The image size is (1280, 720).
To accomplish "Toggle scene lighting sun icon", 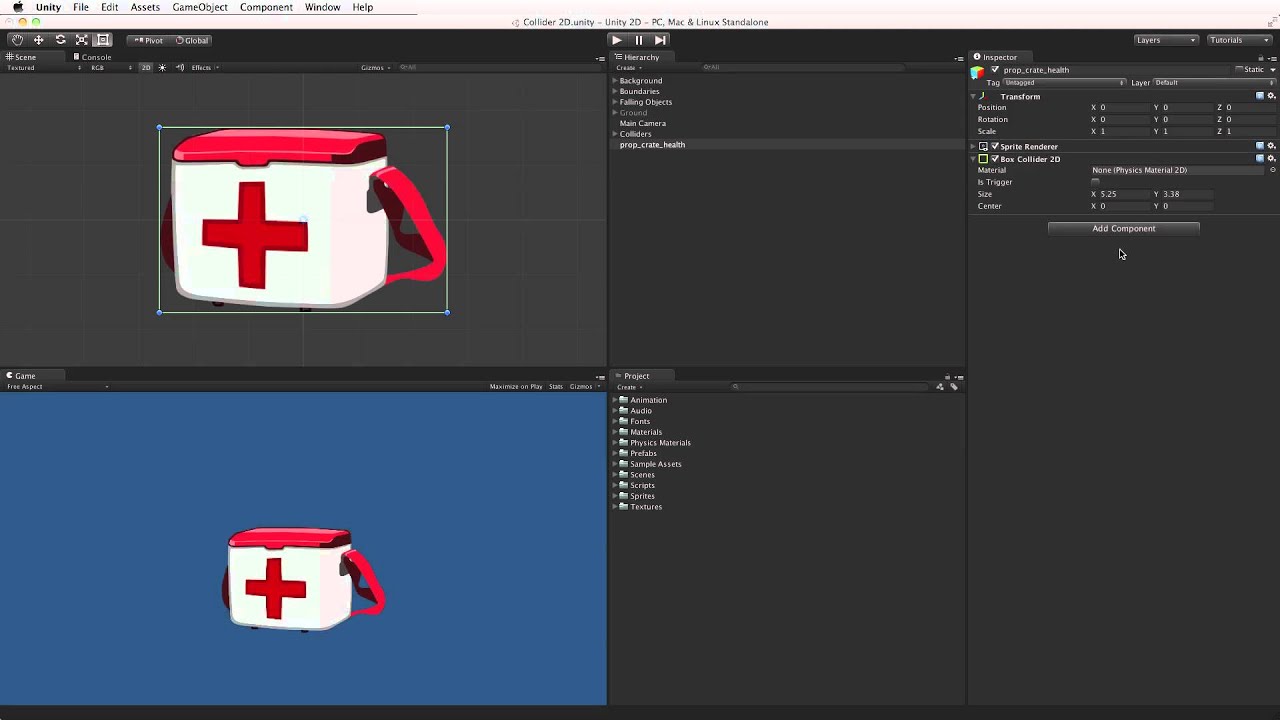I will tap(162, 68).
